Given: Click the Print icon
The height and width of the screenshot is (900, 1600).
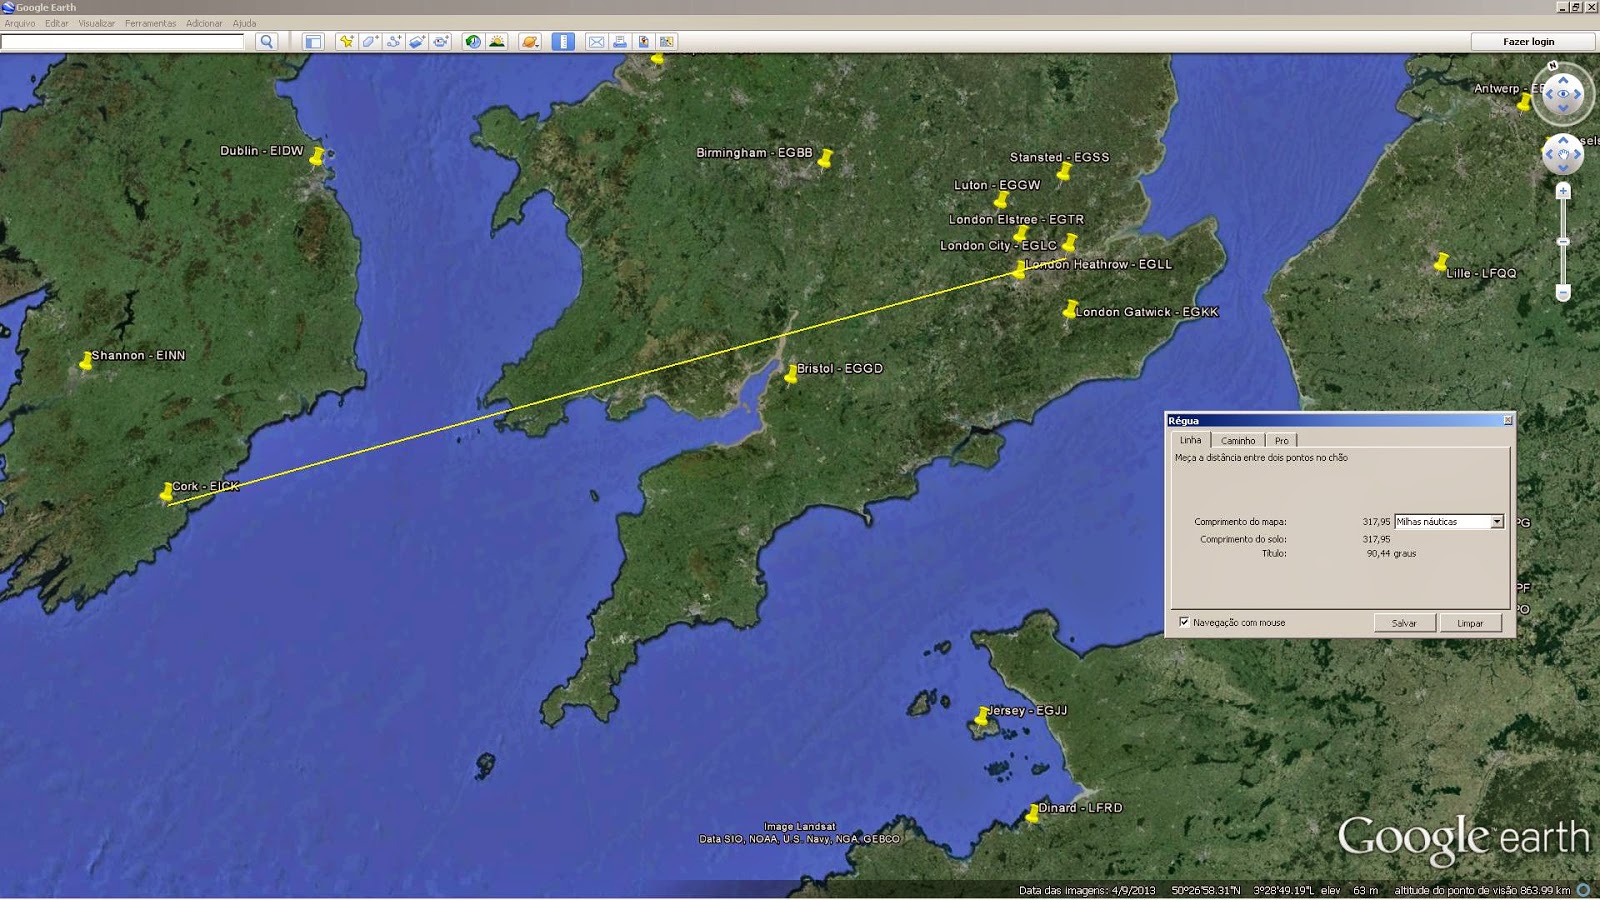Looking at the screenshot, I should 620,41.
